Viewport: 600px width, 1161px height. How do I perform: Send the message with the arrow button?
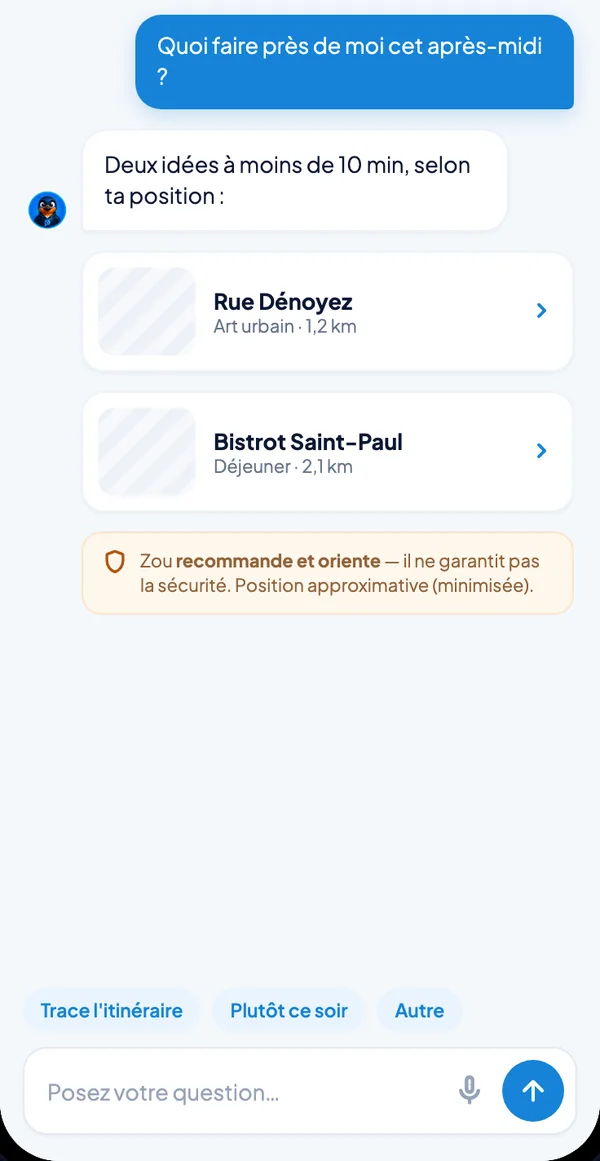(x=533, y=1090)
